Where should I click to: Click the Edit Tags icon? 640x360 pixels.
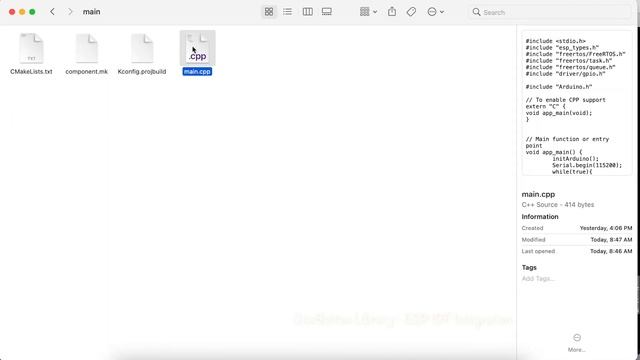click(411, 12)
